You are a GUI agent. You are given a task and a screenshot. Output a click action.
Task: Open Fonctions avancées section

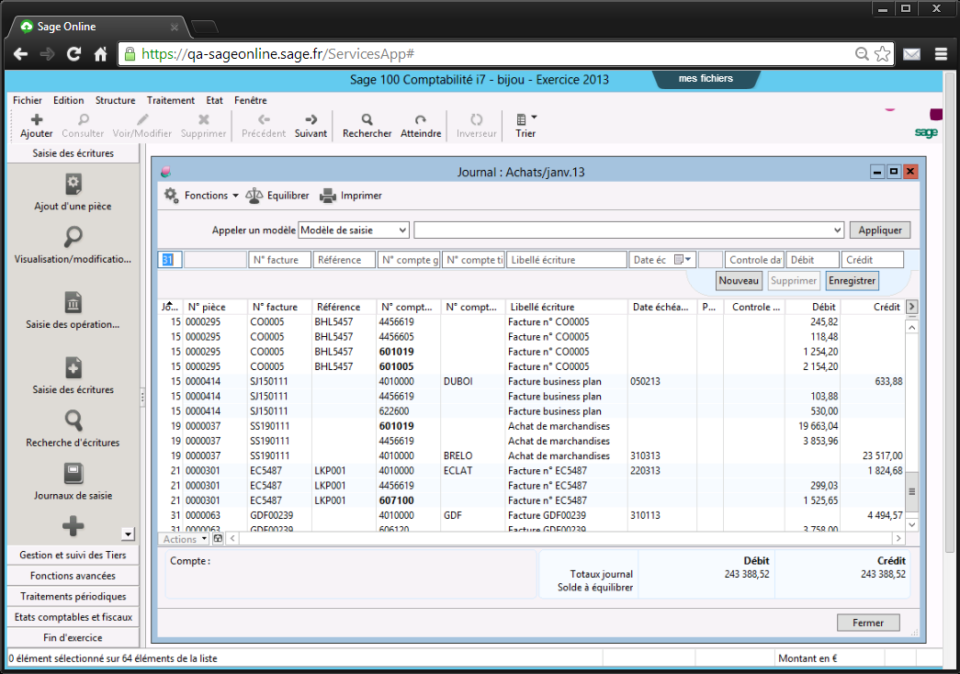point(73,576)
